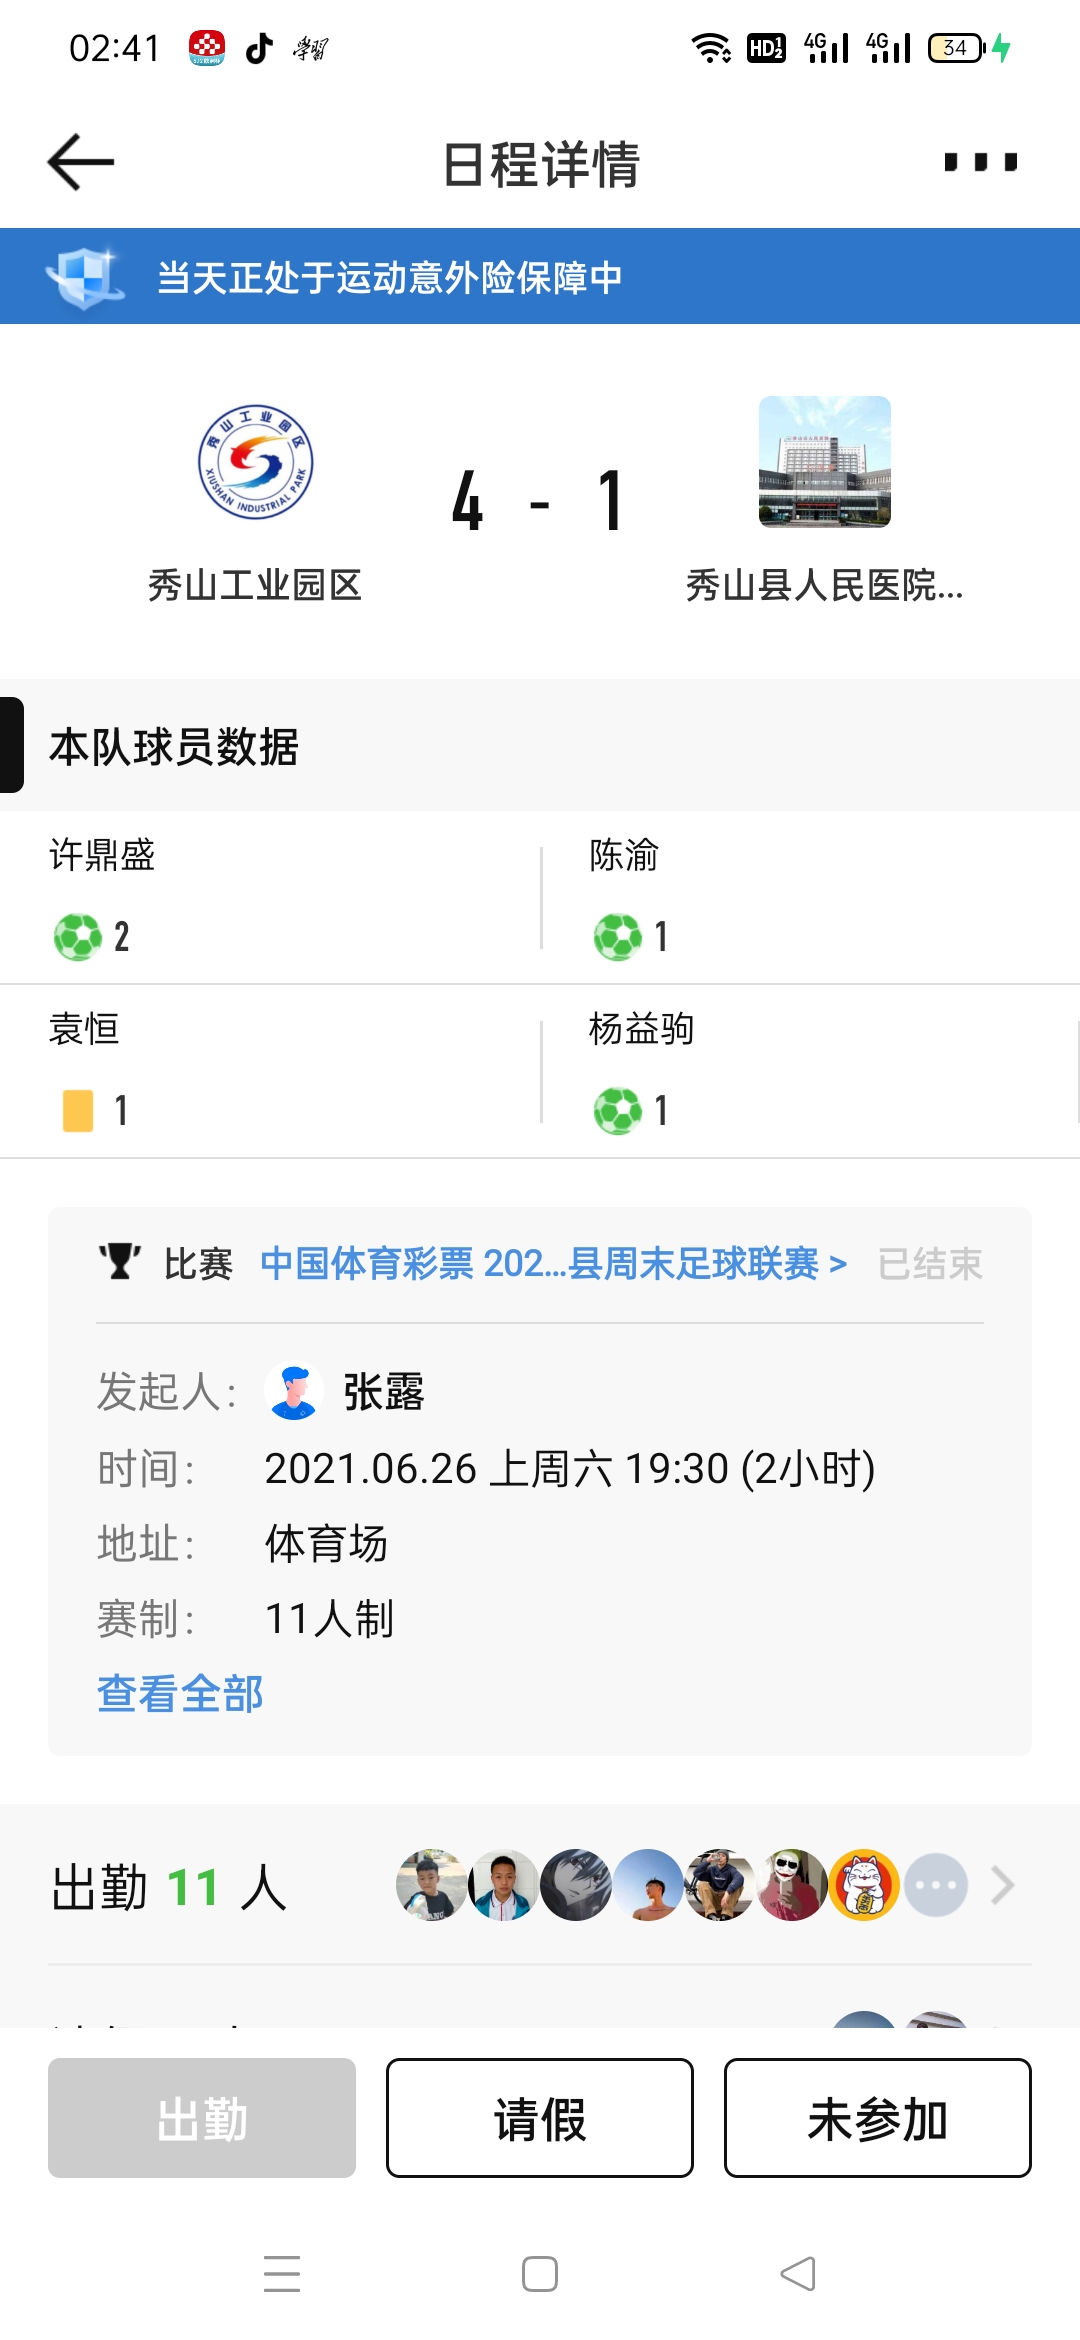Open the three-dot more menu

click(x=980, y=162)
